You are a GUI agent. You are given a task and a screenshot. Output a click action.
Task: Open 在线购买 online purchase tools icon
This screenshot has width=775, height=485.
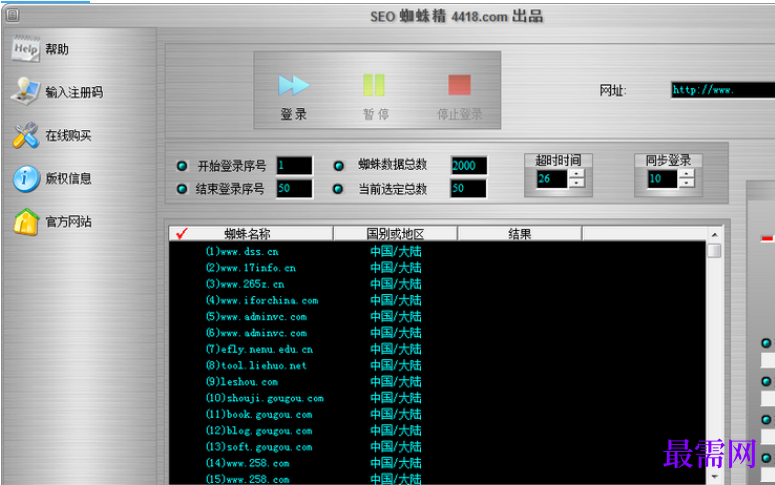coord(26,135)
